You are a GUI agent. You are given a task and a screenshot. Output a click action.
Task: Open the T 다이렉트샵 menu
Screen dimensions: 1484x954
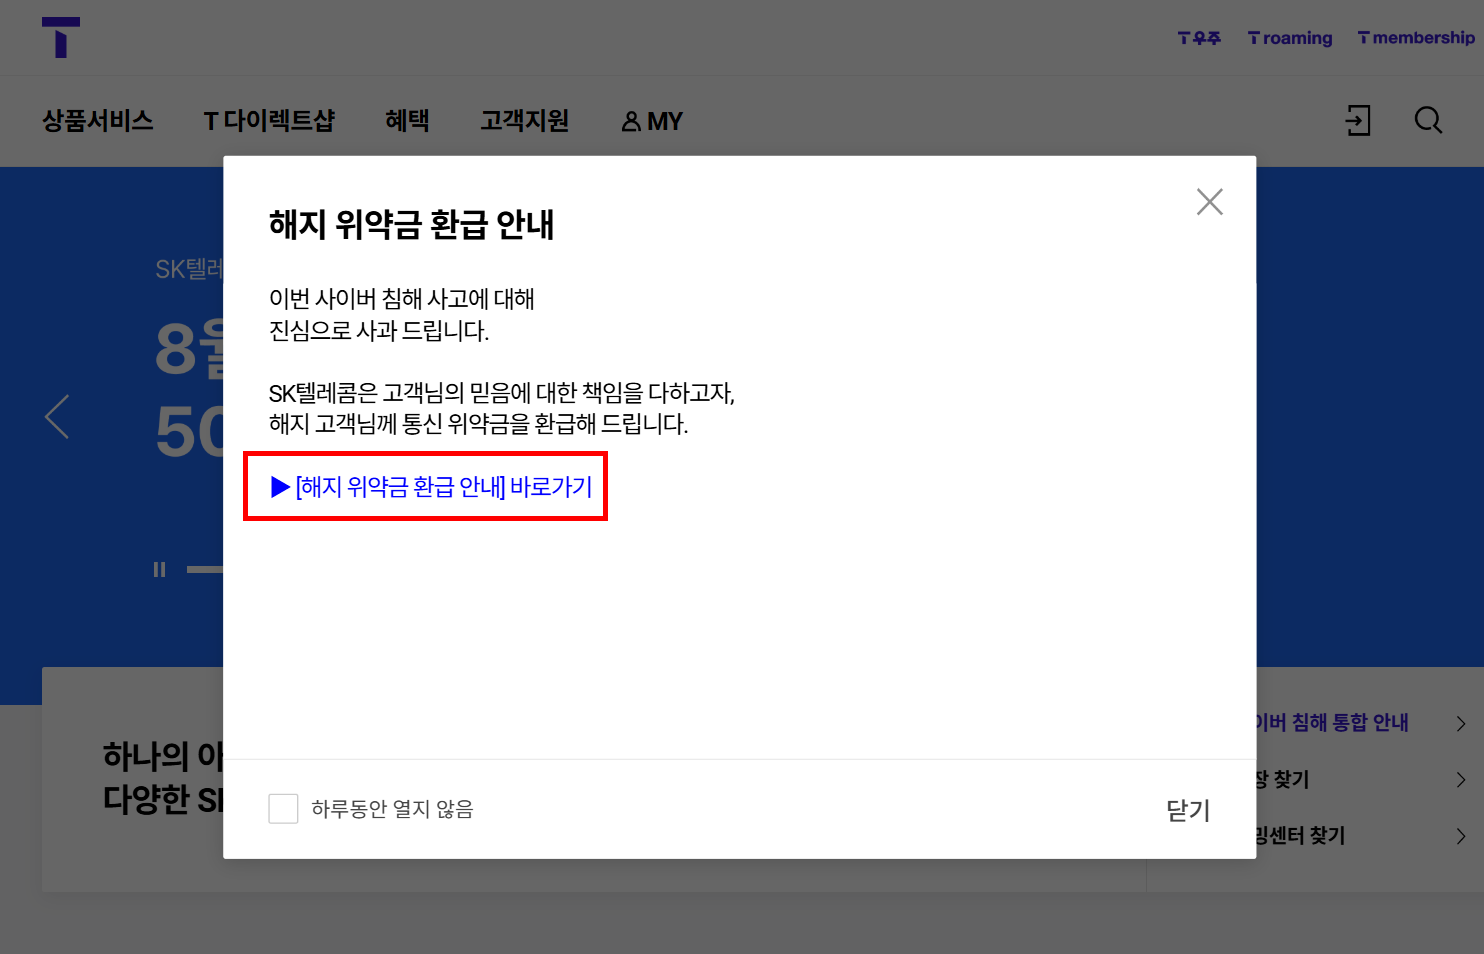click(x=269, y=121)
